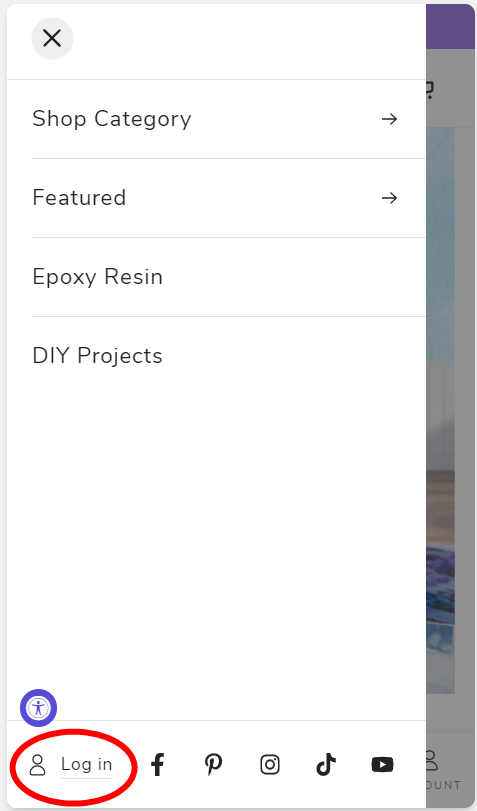Go to the DIY Projects page
This screenshot has width=477, height=811.
pos(98,356)
